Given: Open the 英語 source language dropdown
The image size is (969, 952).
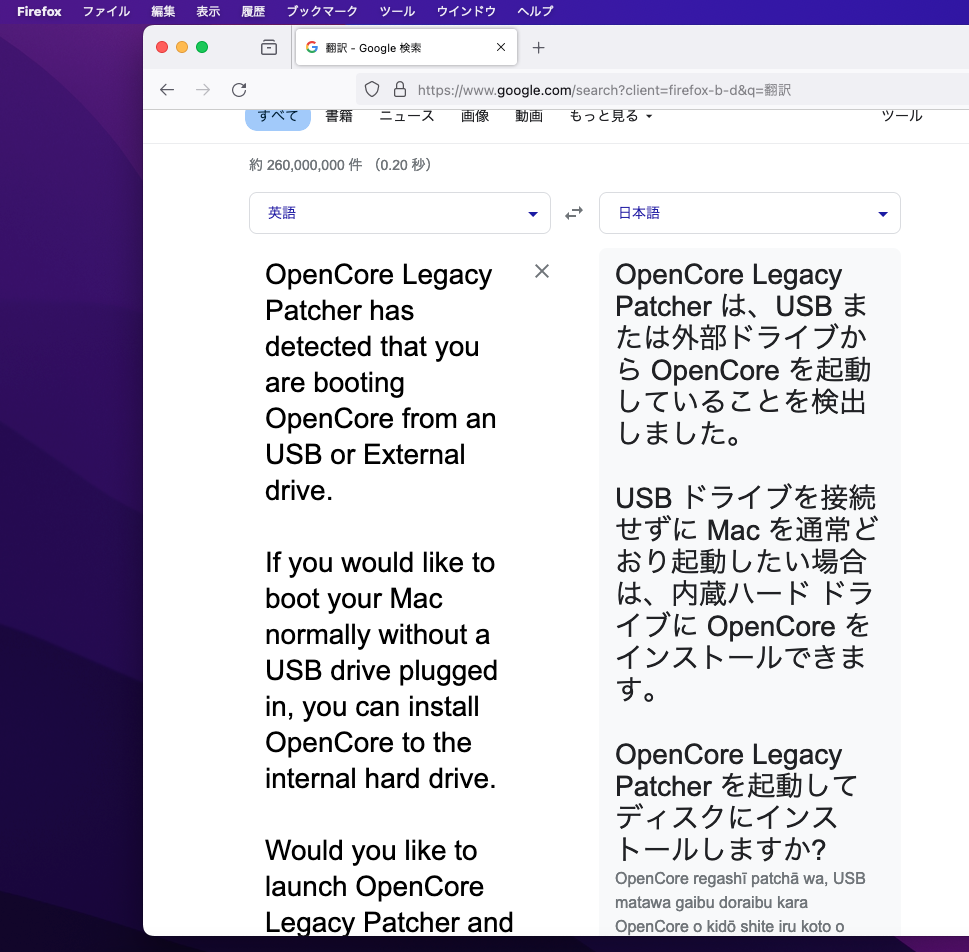Looking at the screenshot, I should coord(400,213).
